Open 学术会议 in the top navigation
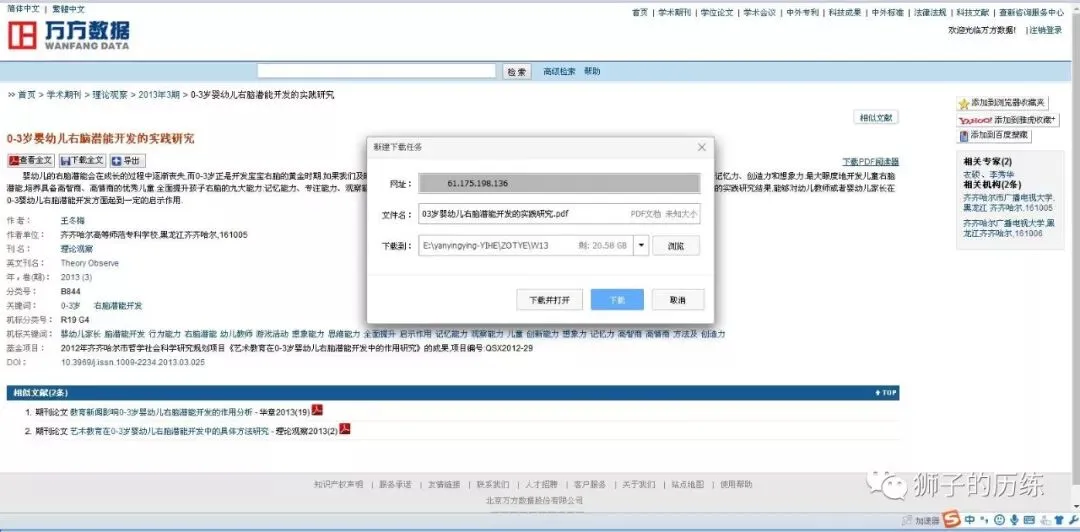The height and width of the screenshot is (532, 1080). coord(759,12)
